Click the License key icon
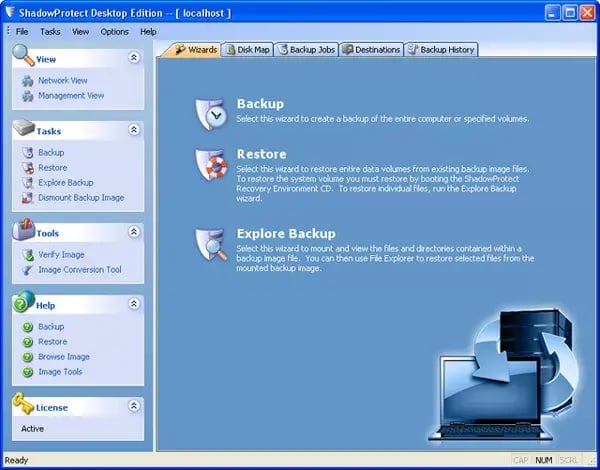Viewport: 600px width, 470px height. click(x=22, y=405)
